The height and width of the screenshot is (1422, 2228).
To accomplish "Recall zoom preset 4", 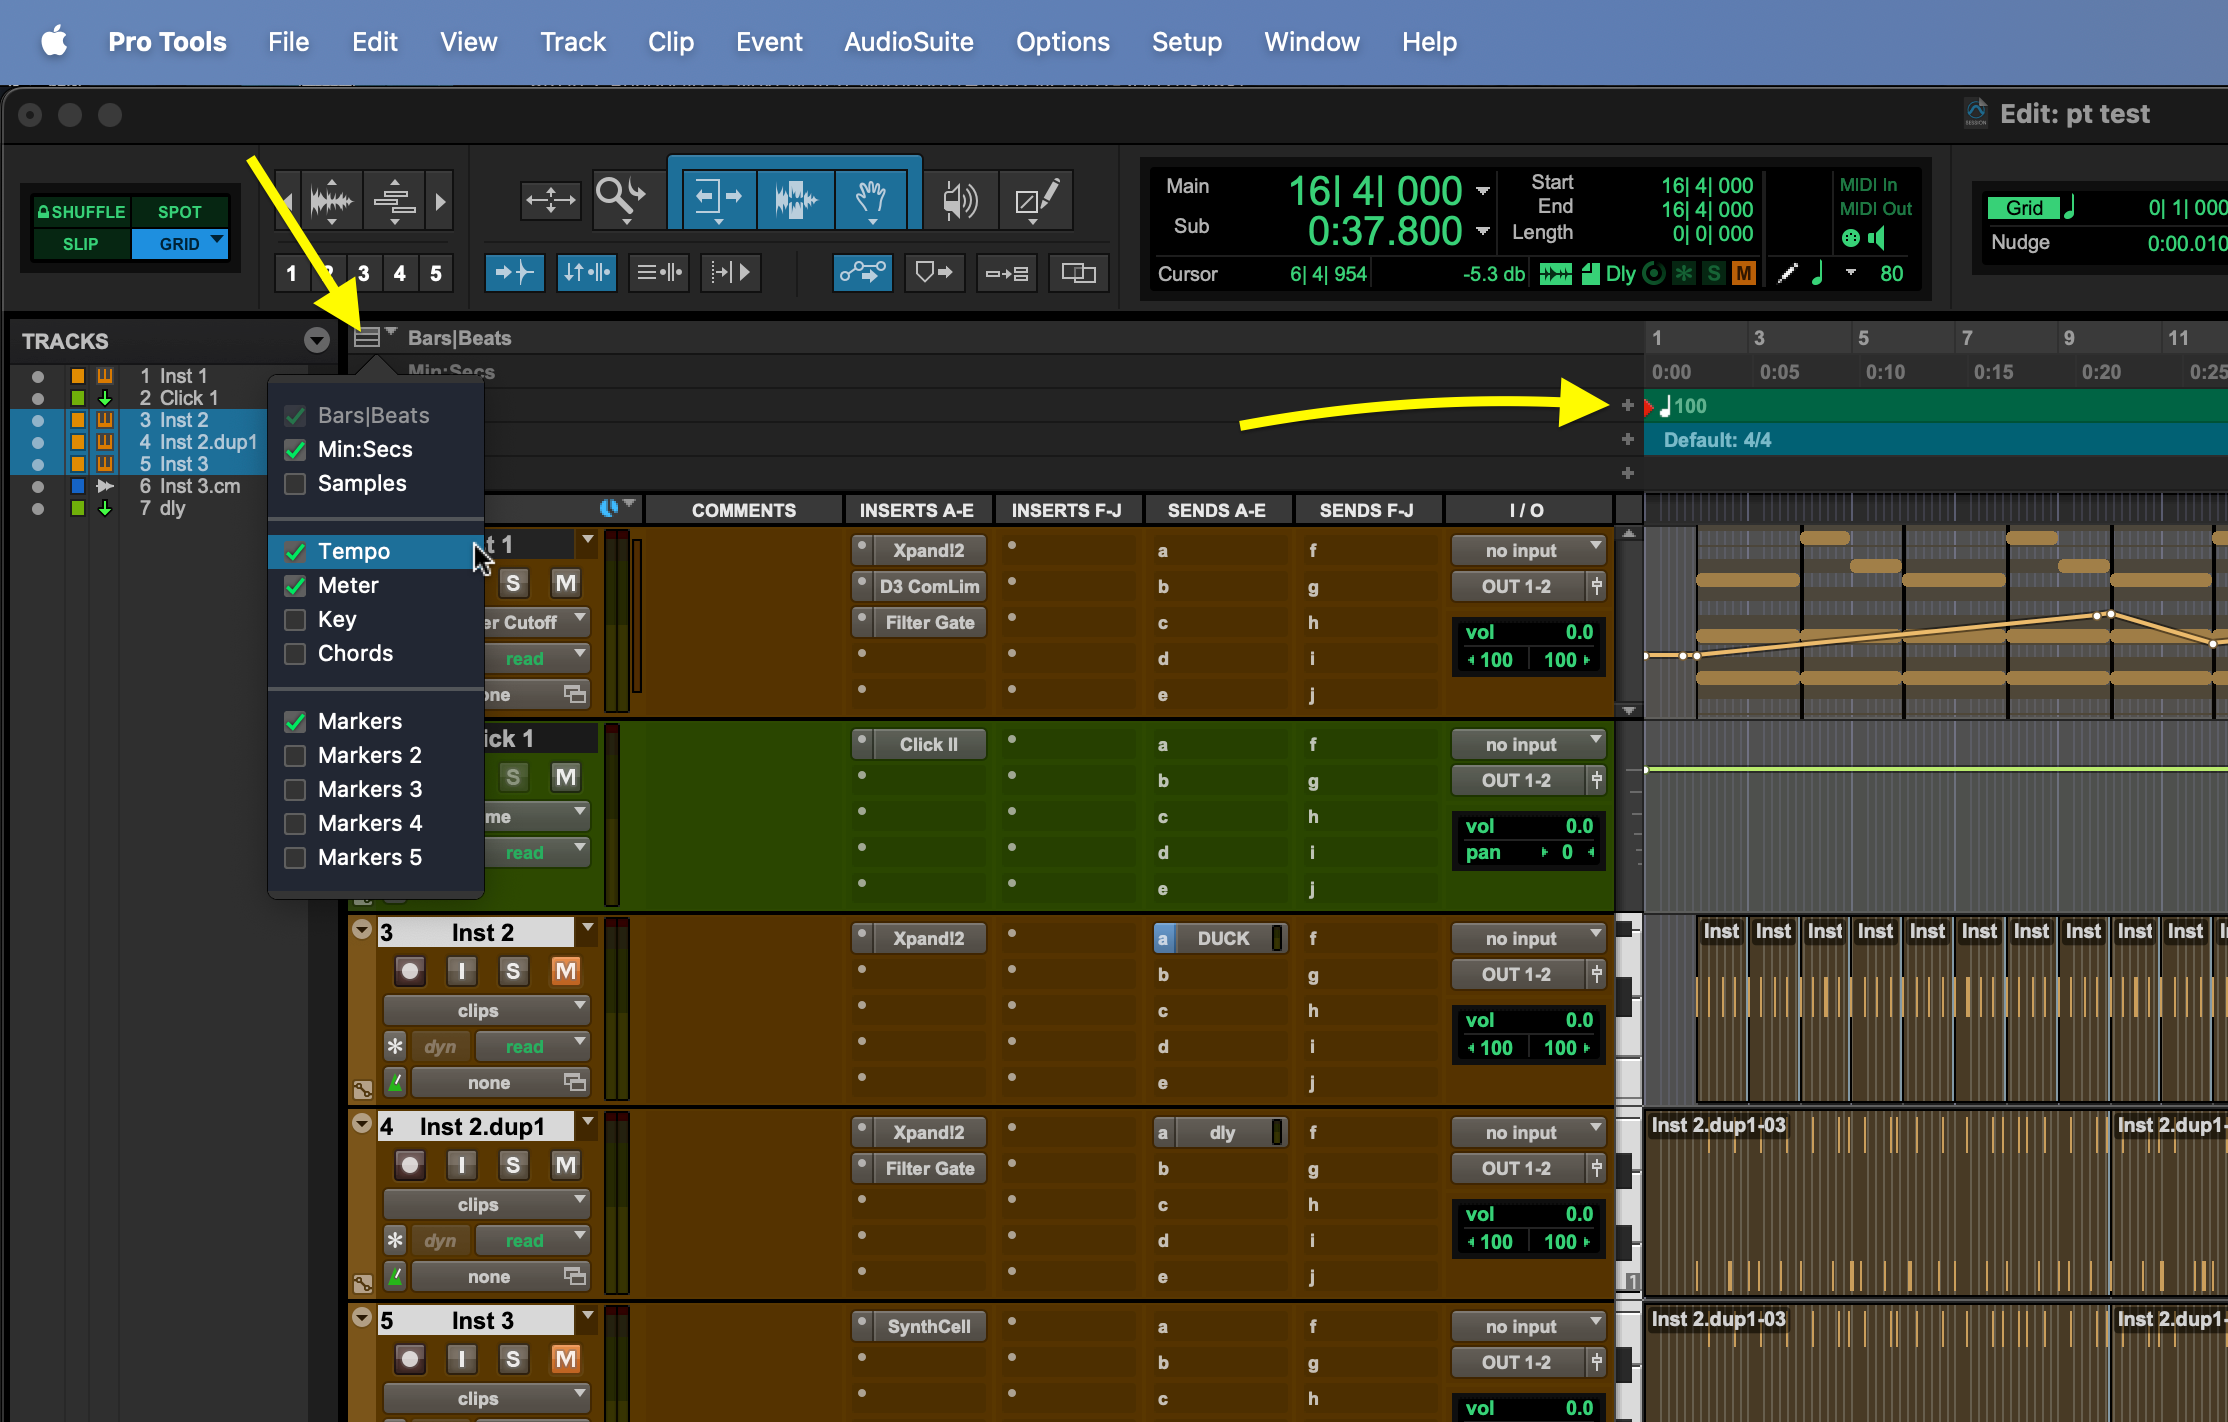I will 400,273.
